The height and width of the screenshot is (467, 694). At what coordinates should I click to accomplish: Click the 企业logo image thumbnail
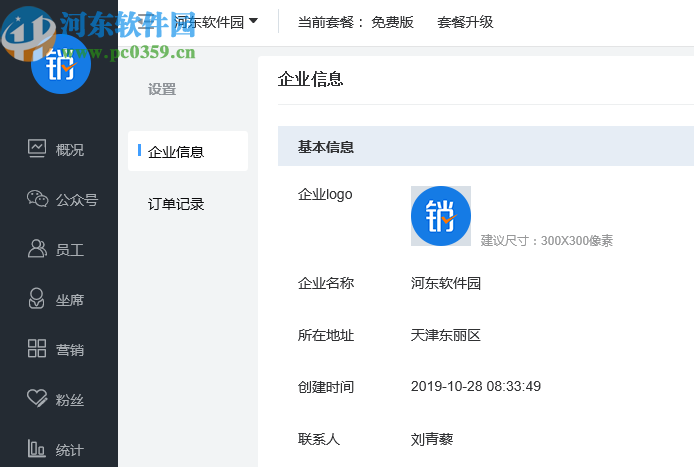[441, 216]
